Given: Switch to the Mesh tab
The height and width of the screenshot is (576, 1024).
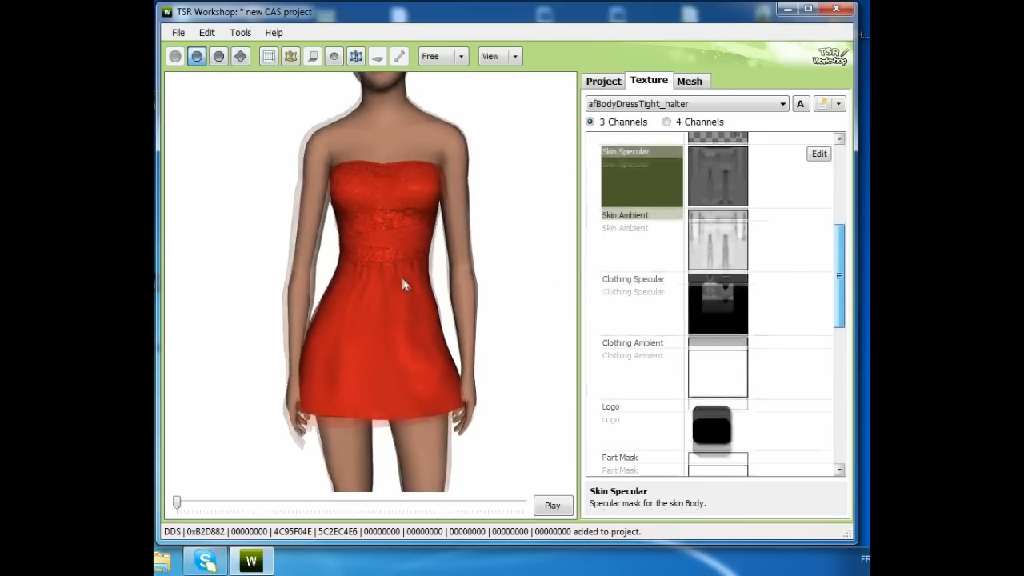Looking at the screenshot, I should coord(689,81).
